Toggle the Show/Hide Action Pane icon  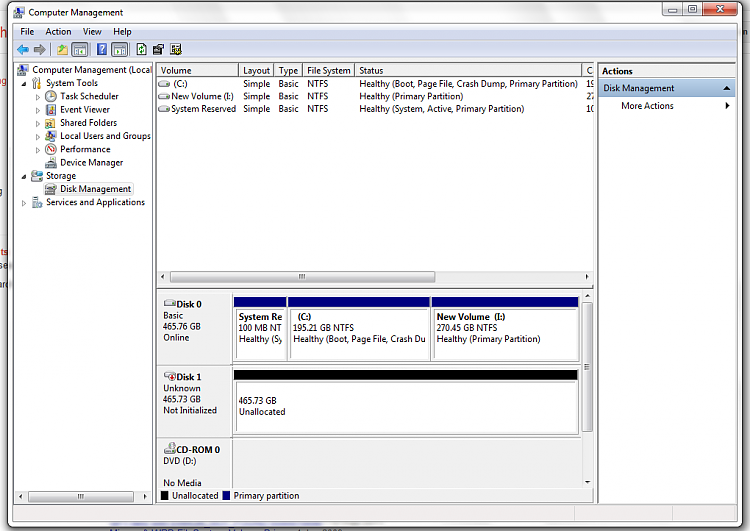click(x=120, y=49)
